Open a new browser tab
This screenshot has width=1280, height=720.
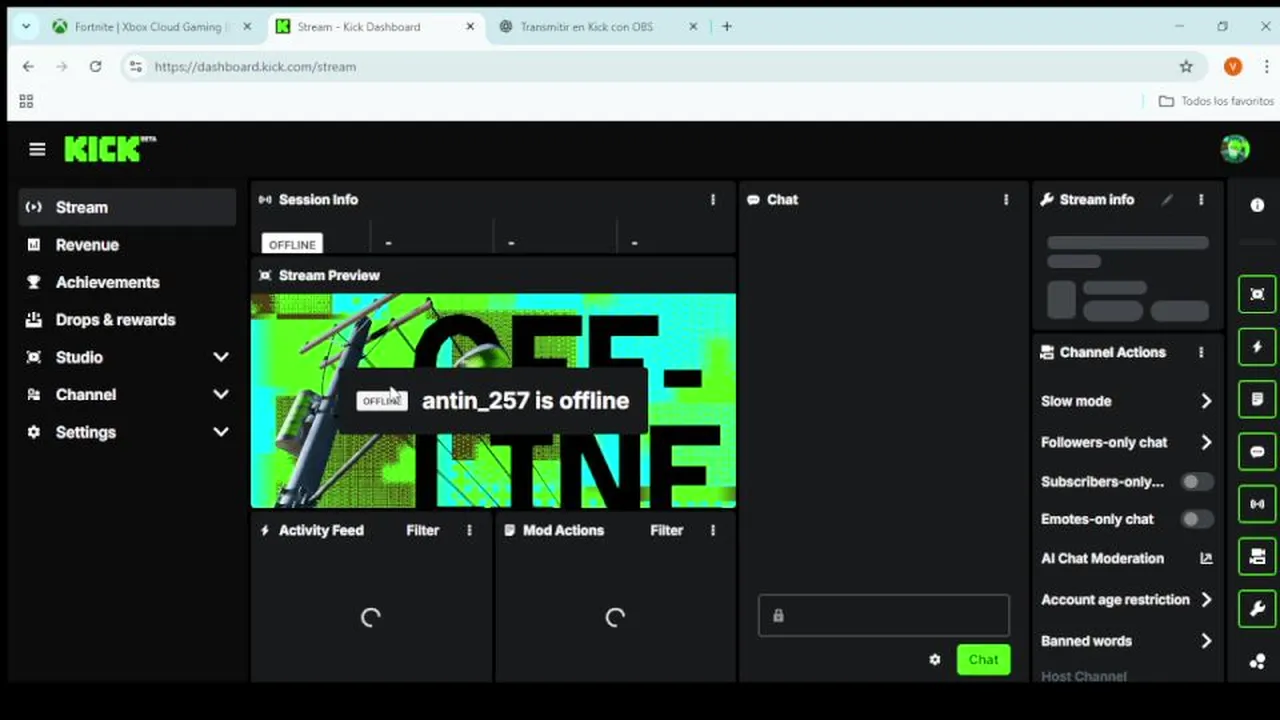727,27
